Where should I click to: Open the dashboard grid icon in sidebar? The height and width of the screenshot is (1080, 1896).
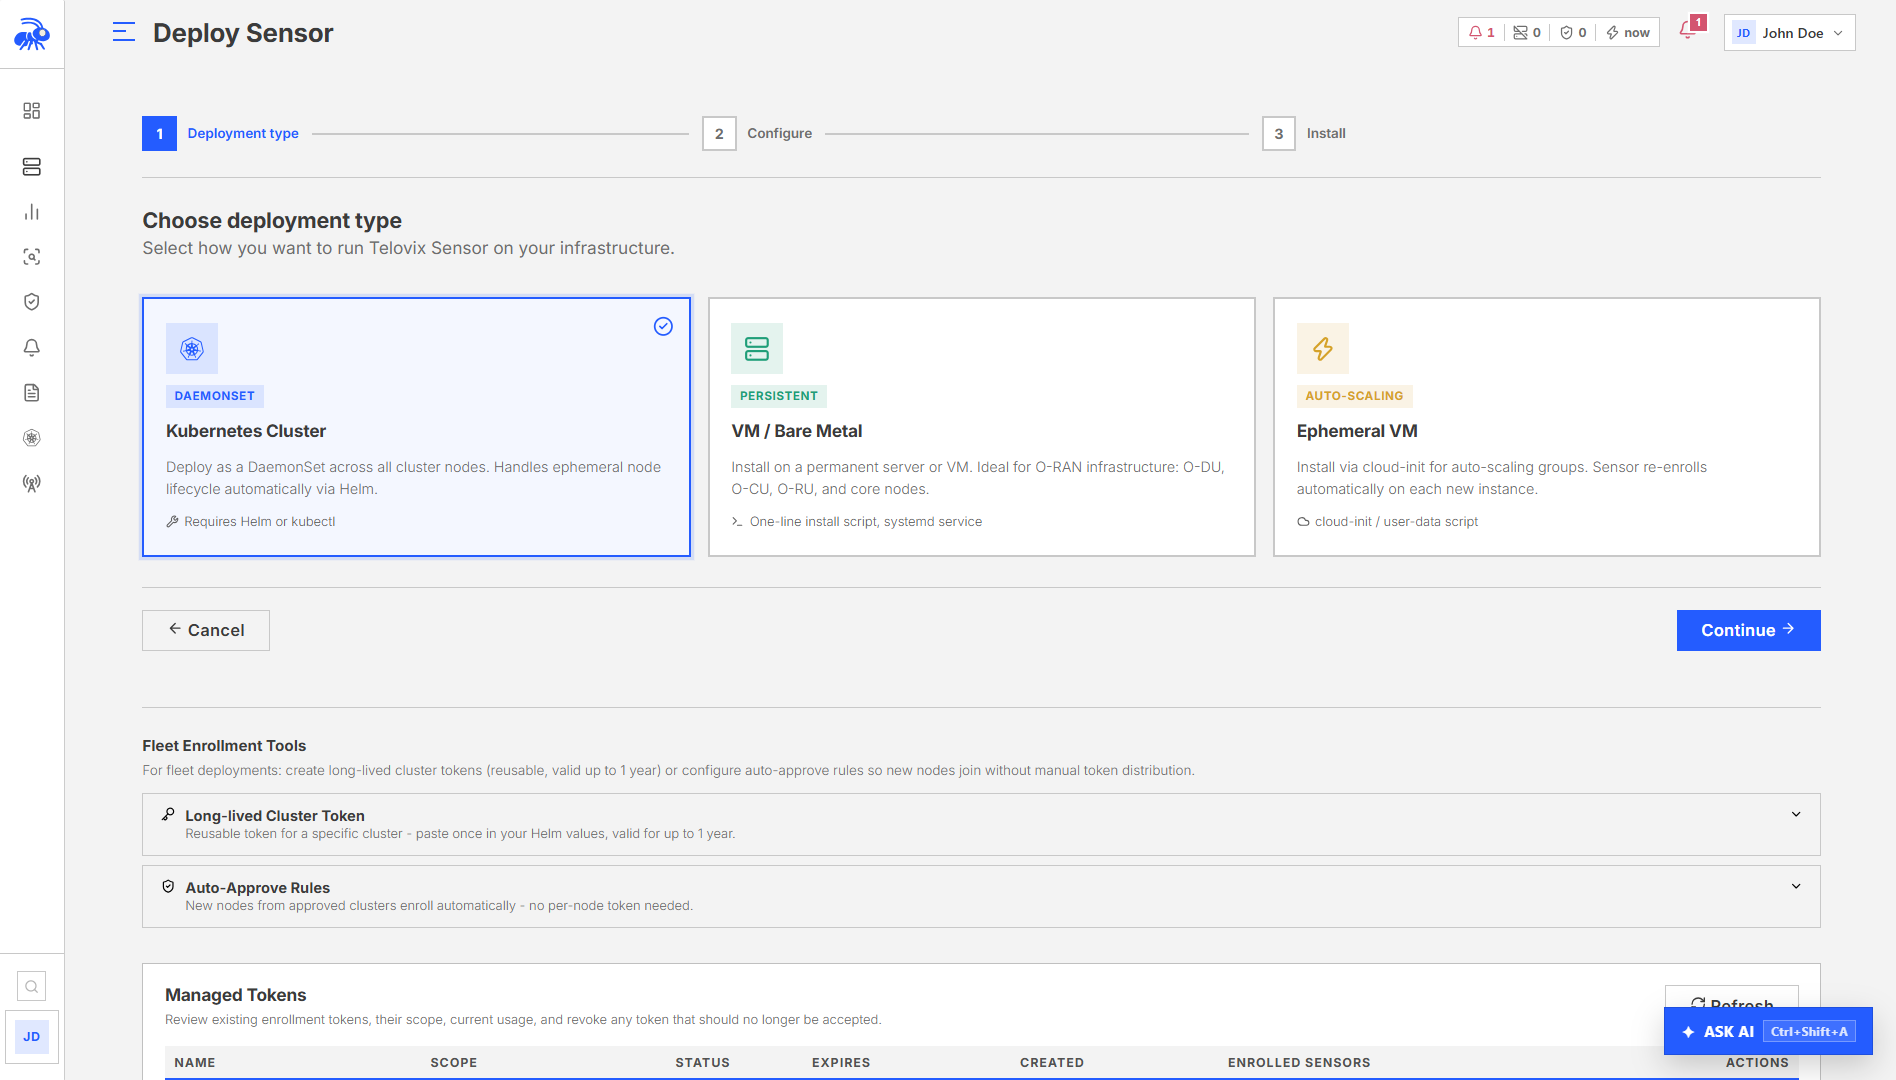tap(32, 110)
